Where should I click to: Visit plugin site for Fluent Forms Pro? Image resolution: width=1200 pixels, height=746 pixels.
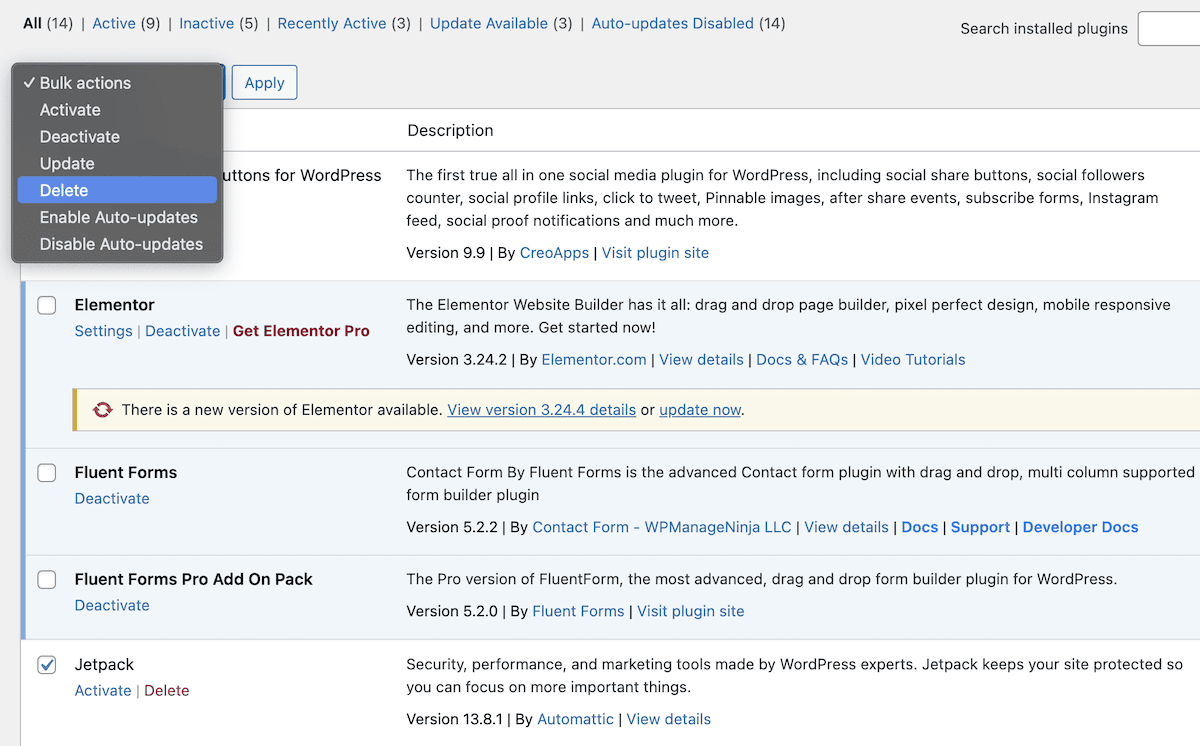(690, 611)
